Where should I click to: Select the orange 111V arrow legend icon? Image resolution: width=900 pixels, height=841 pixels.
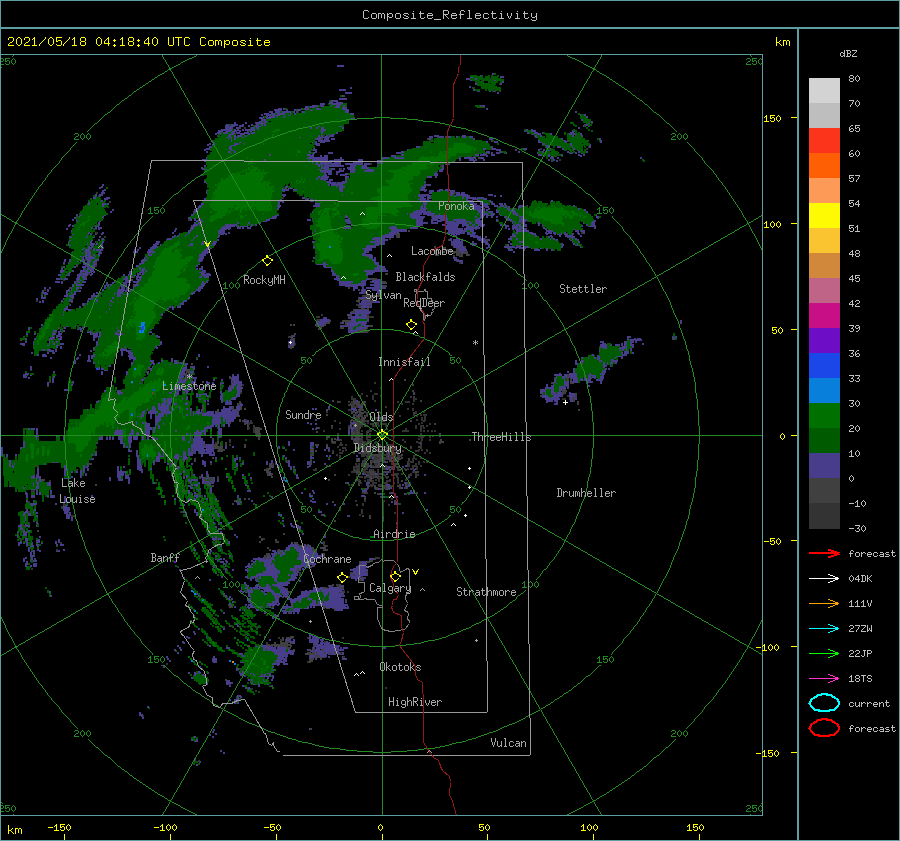[x=824, y=603]
